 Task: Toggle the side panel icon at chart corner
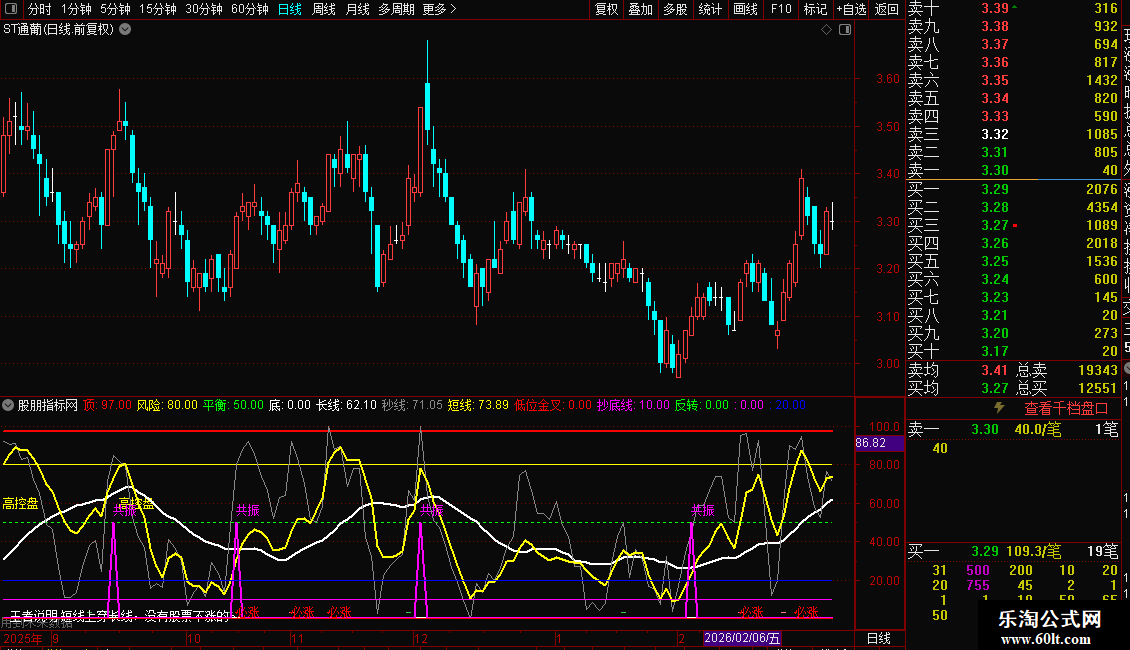point(845,30)
